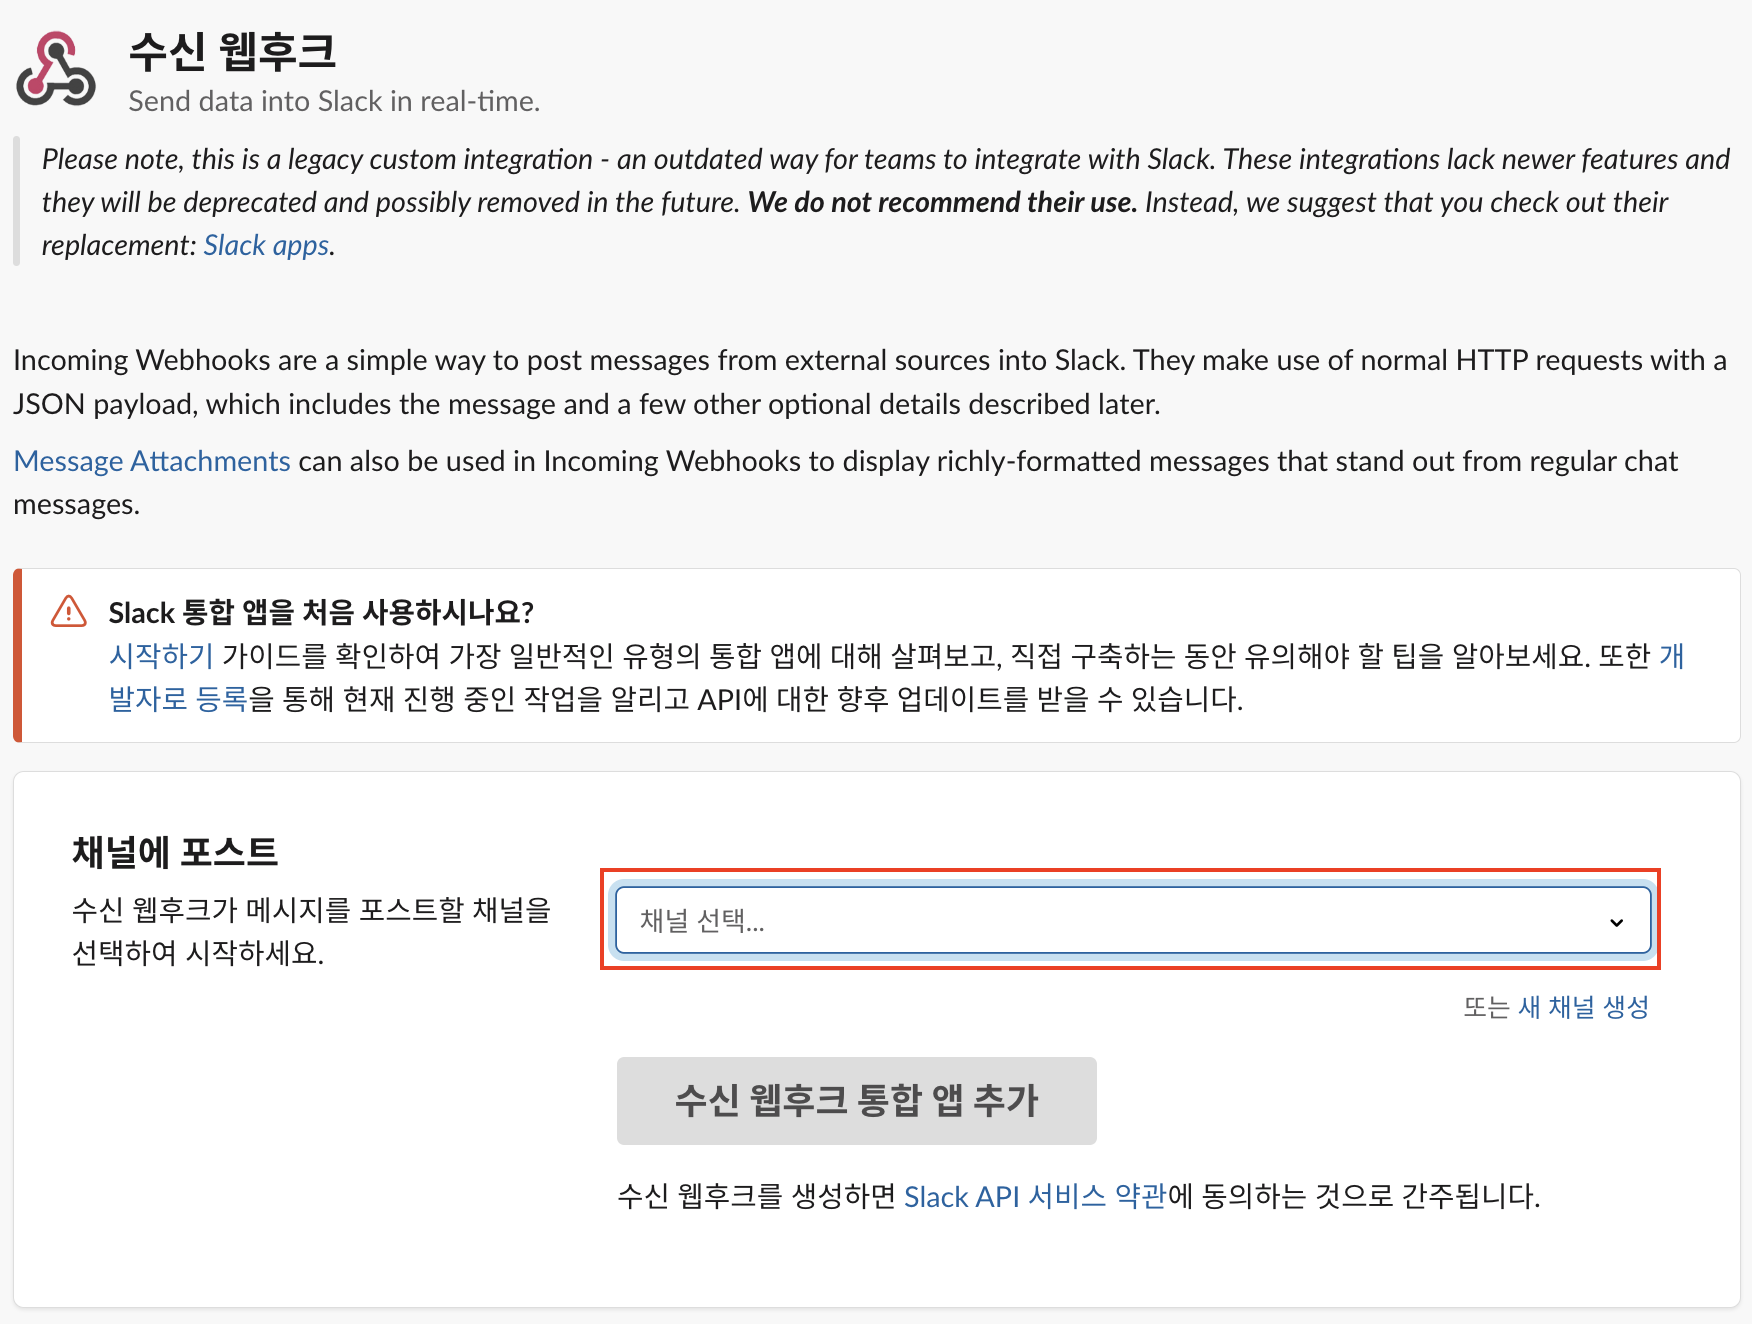Open the 시작하기 guide link
1752x1324 pixels.
(160, 655)
